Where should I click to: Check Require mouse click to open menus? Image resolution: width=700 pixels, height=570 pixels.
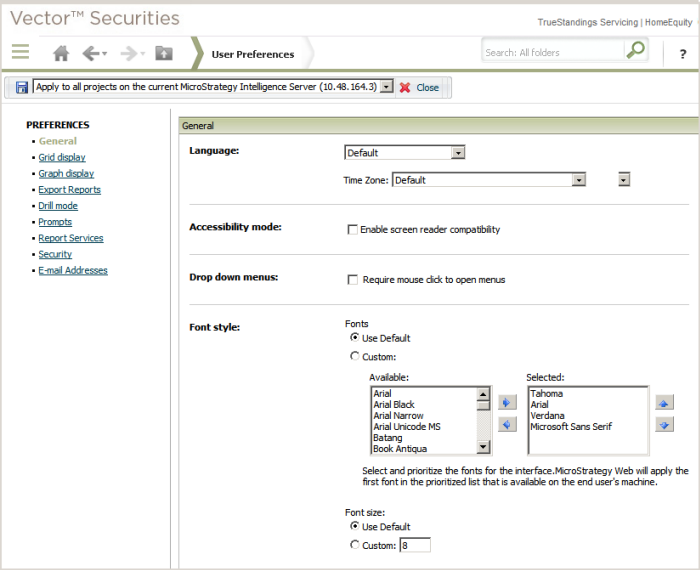pyautogui.click(x=352, y=279)
